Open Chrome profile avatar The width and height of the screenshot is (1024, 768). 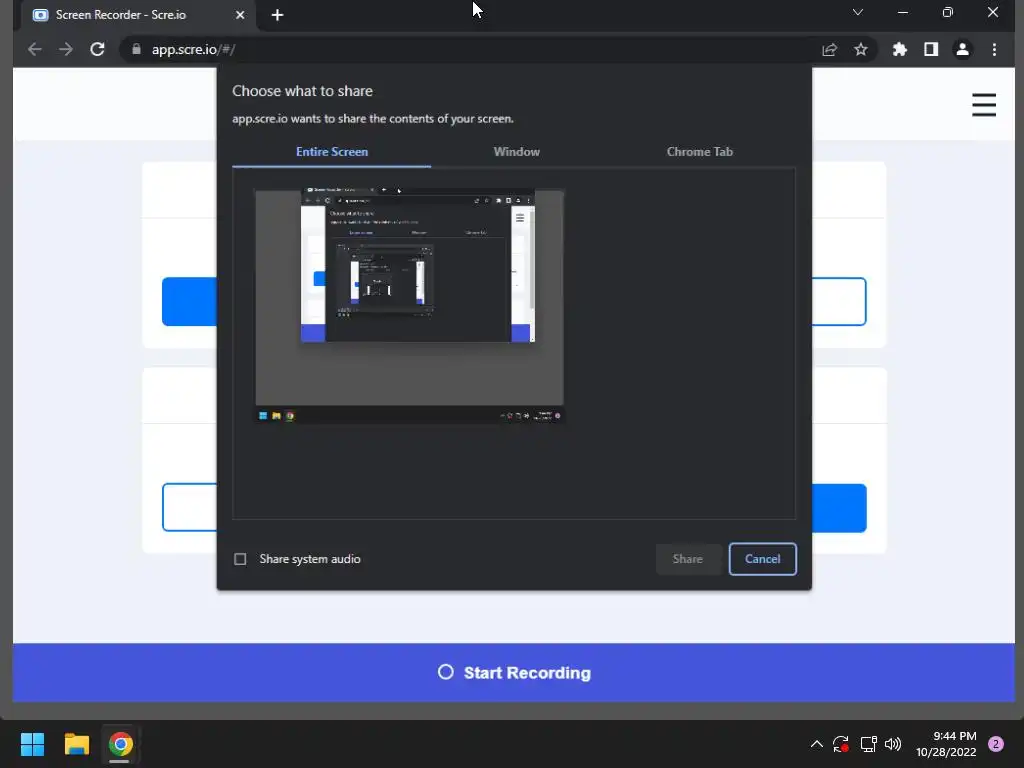963,50
